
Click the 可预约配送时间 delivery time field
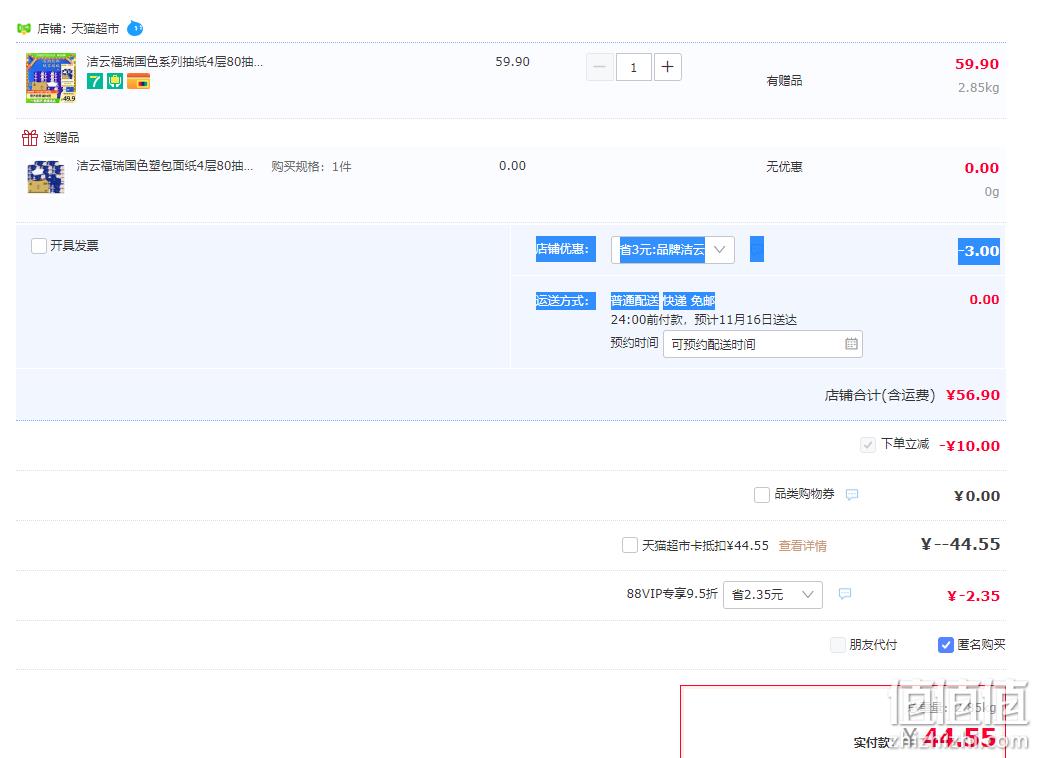(x=763, y=344)
